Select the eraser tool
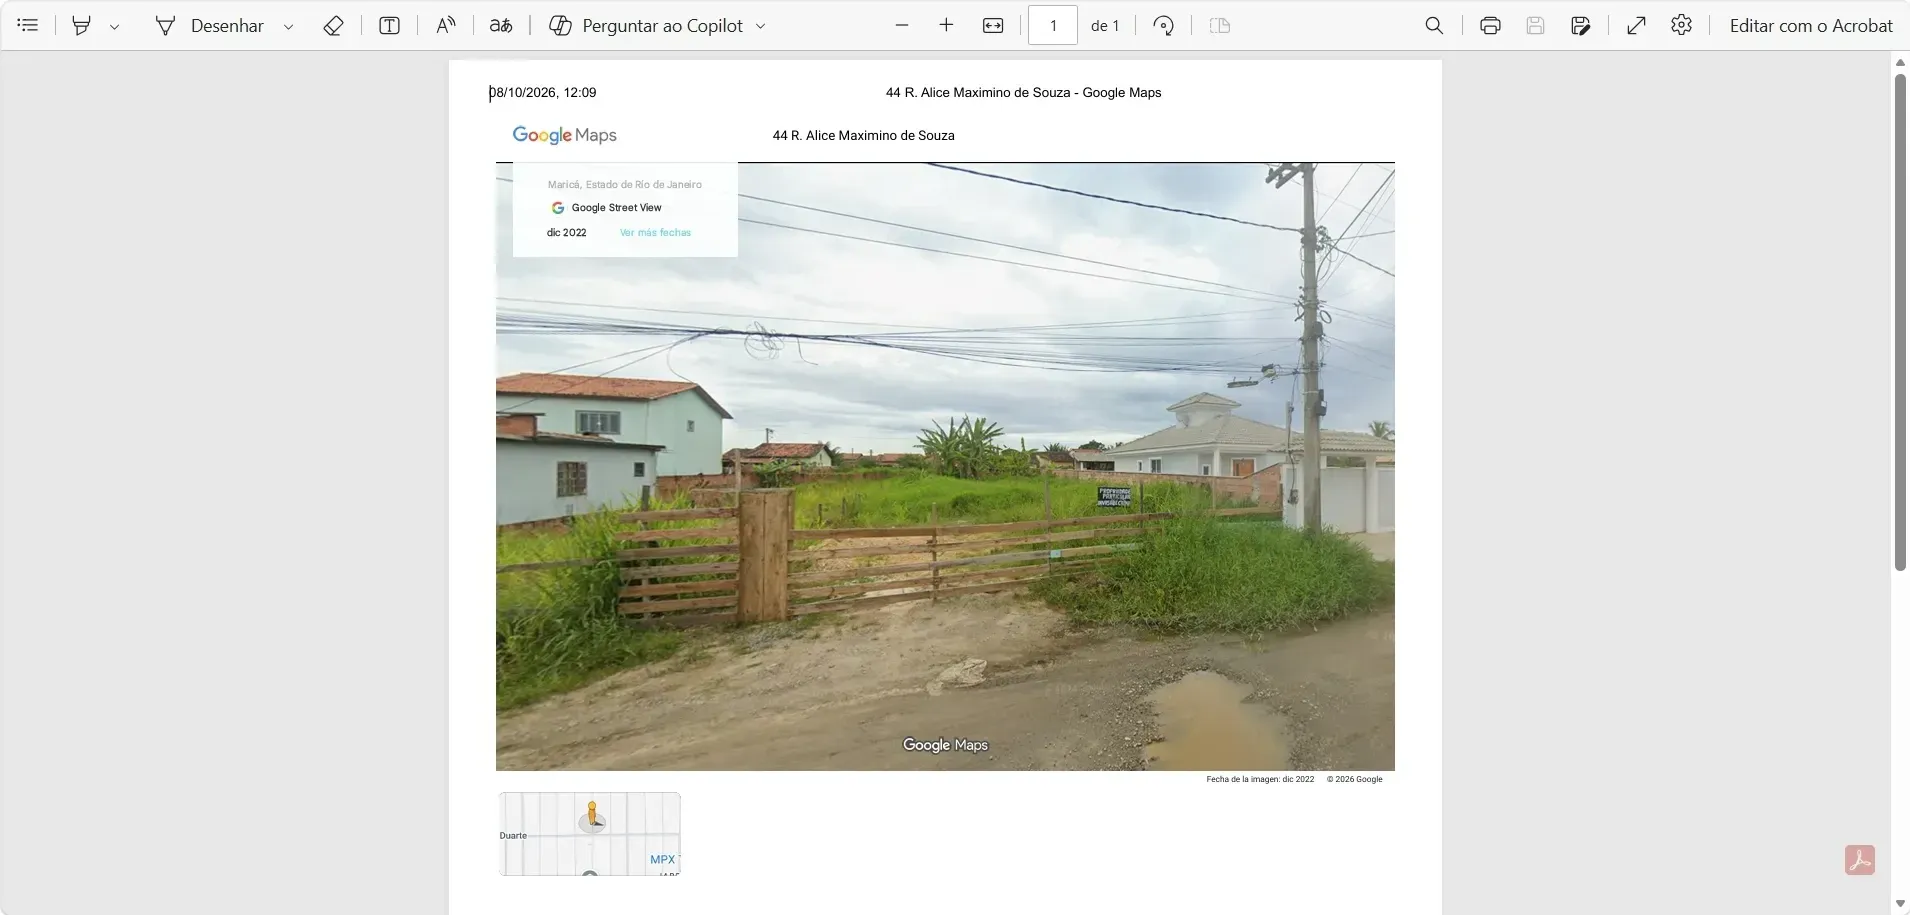Screen dimensions: 1910x915 click(x=334, y=25)
